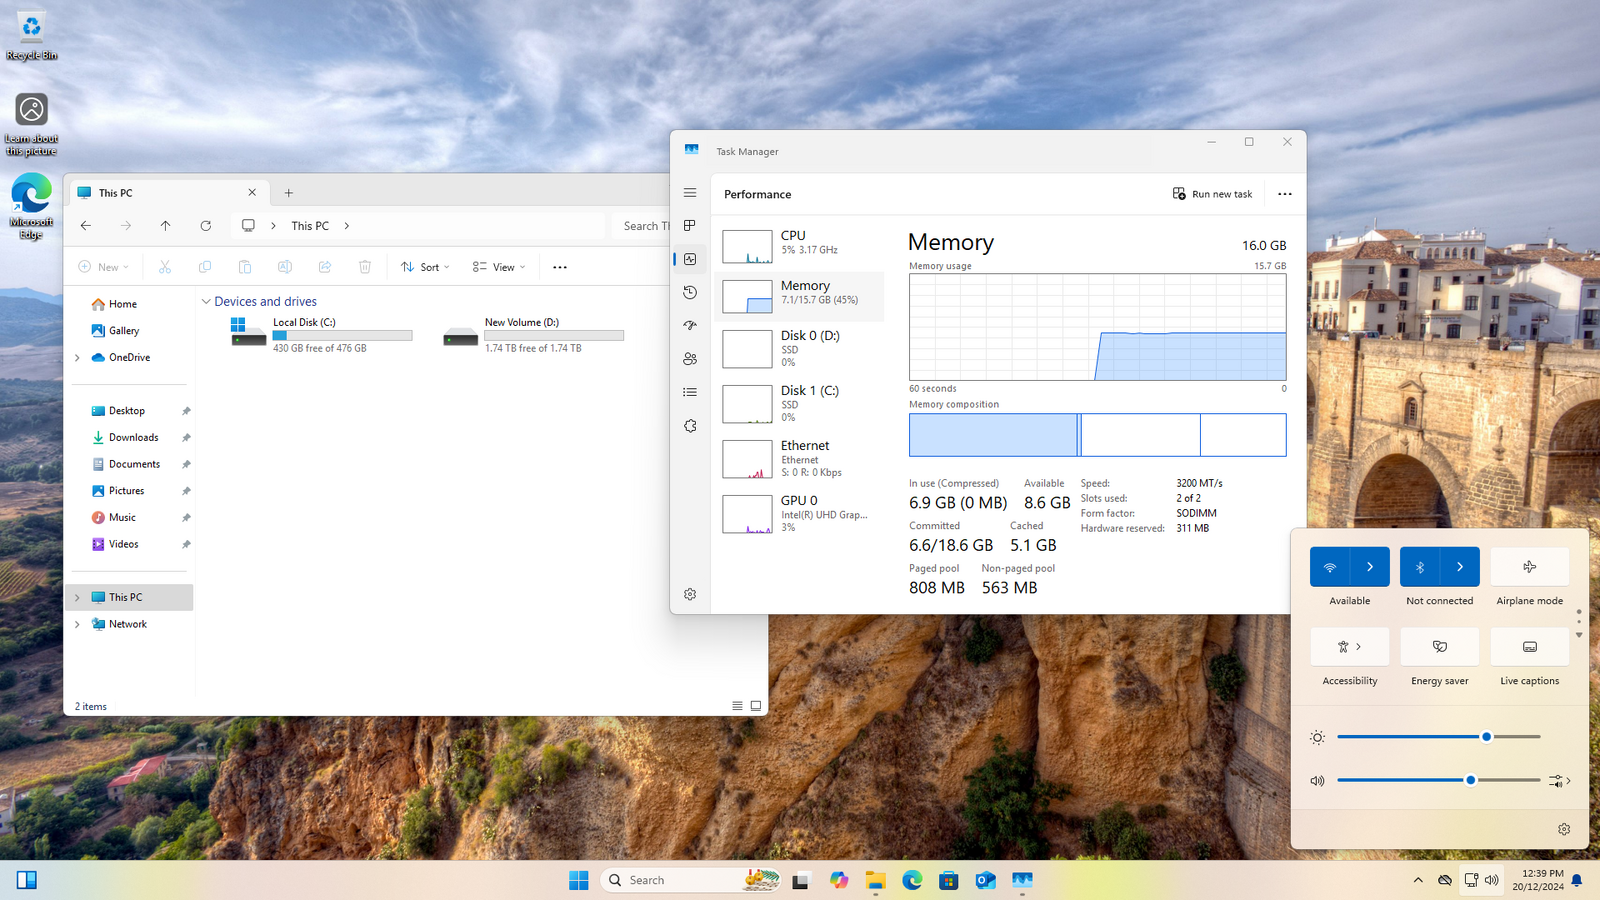
Task: Open Users page in Task Manager sidebar
Action: click(x=690, y=359)
